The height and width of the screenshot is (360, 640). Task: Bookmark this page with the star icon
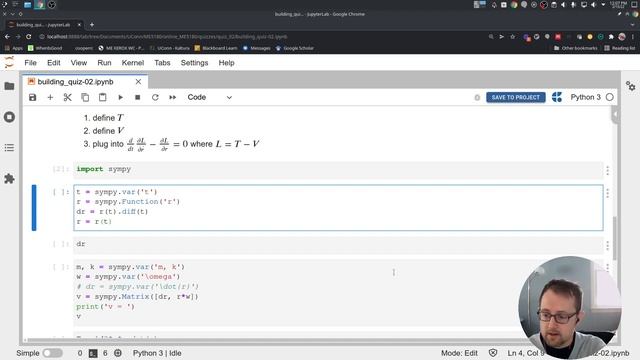tap(513, 37)
